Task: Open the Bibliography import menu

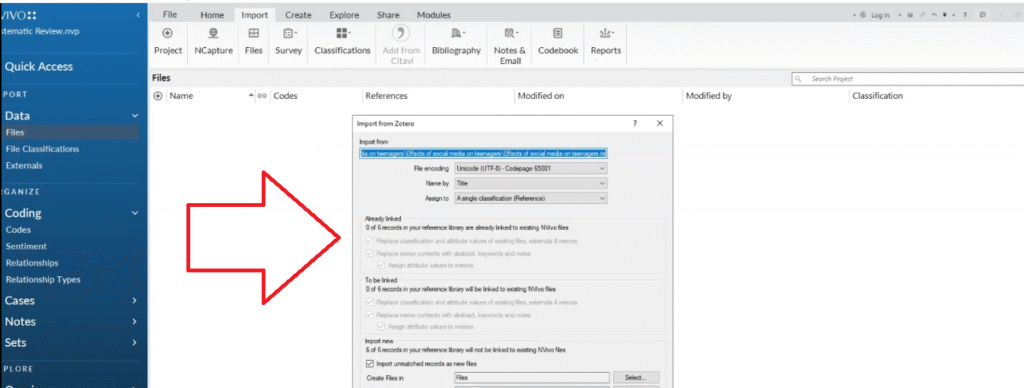Action: [x=456, y=42]
